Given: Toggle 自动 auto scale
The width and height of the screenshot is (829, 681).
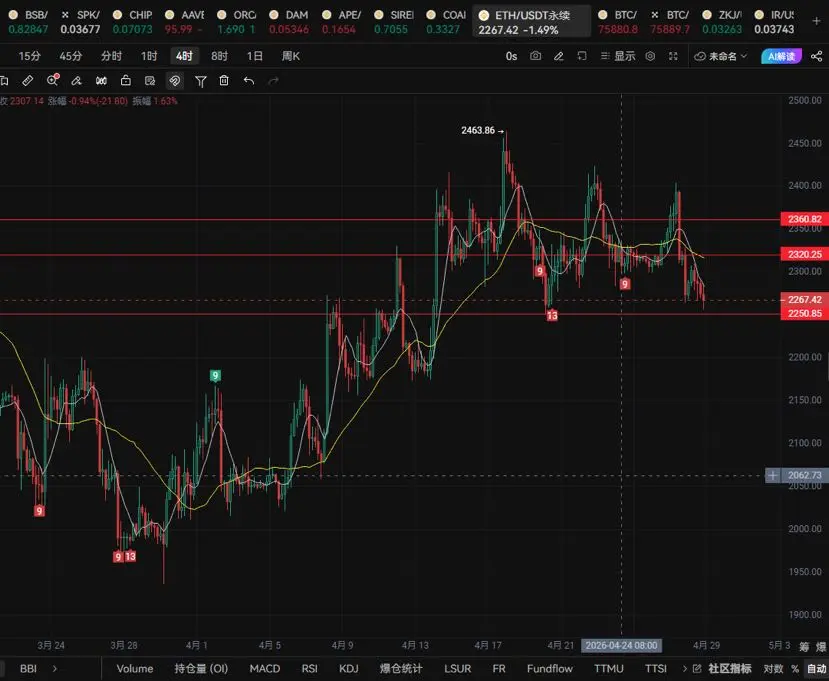Looking at the screenshot, I should point(816,669).
